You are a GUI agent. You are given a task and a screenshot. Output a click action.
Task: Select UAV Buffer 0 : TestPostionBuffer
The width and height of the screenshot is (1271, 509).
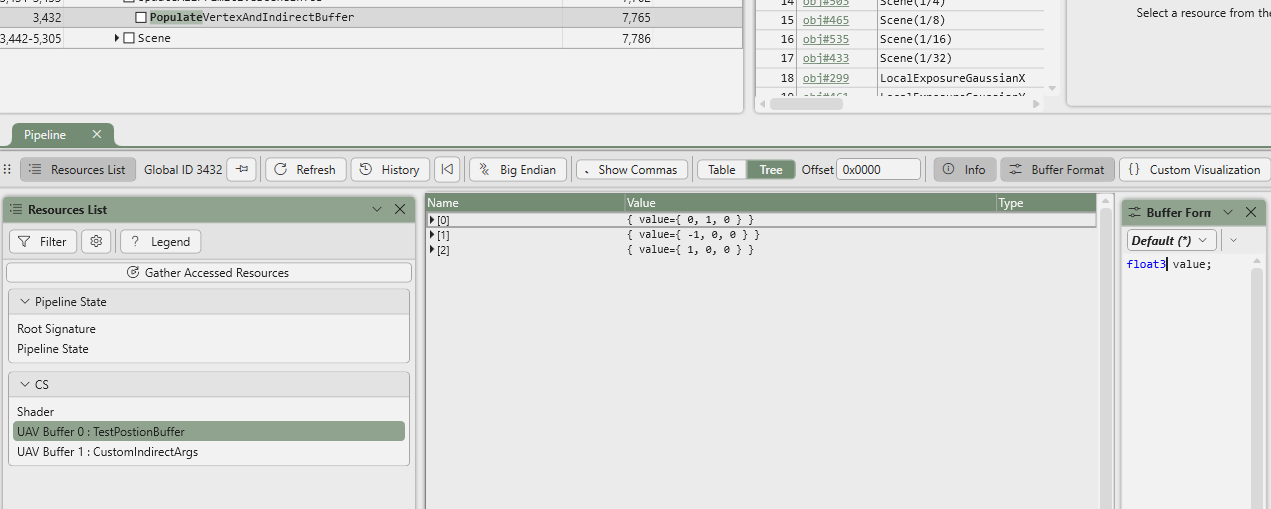tap(209, 431)
